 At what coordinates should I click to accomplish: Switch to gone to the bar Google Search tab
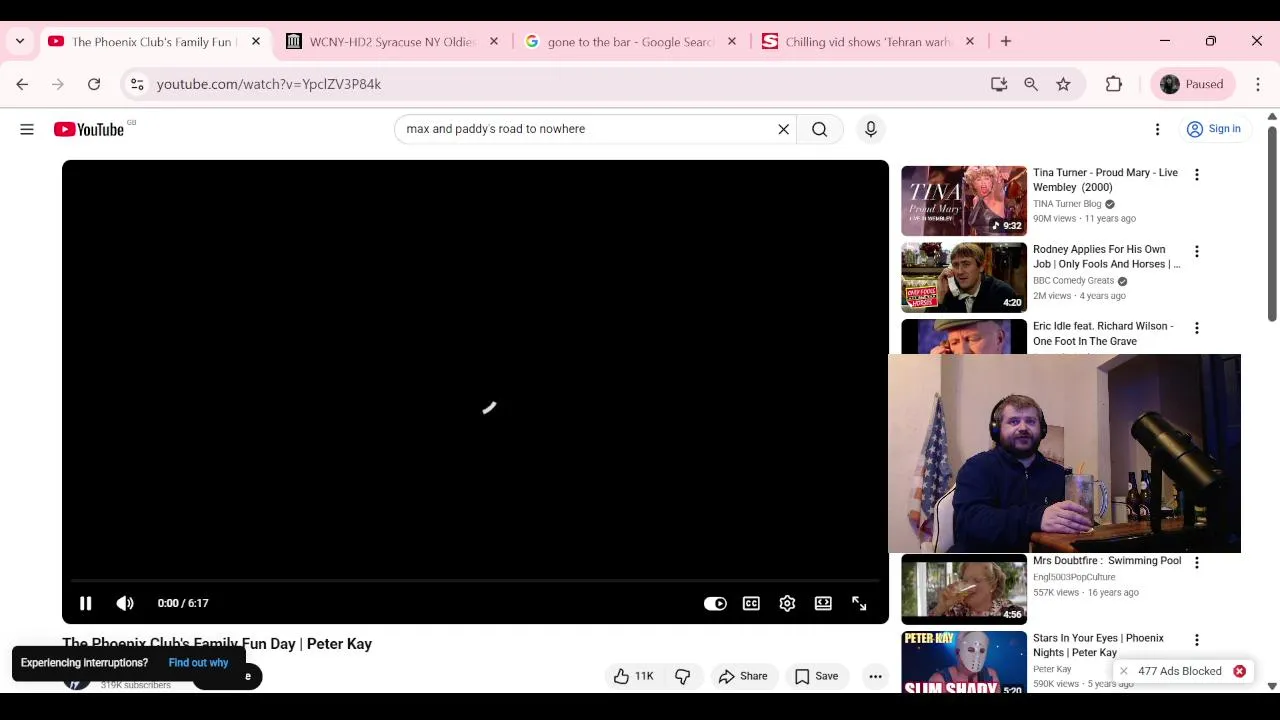tap(630, 42)
